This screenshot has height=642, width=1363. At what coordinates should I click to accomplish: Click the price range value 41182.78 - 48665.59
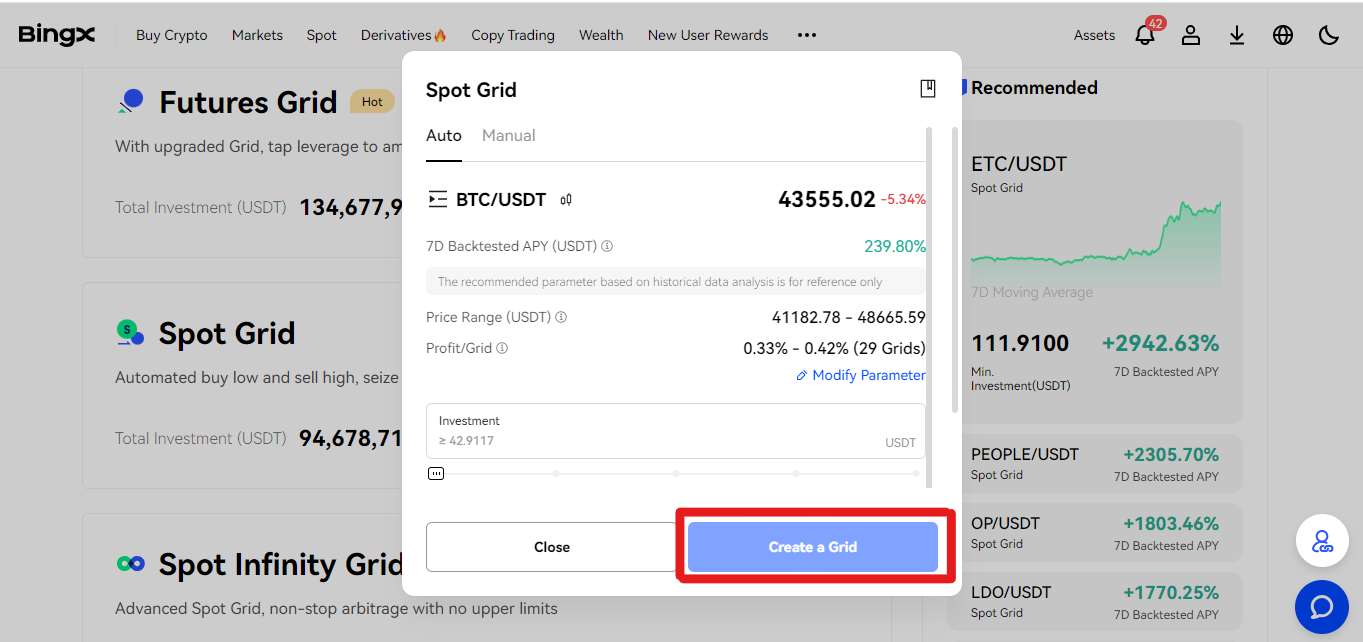click(x=849, y=317)
